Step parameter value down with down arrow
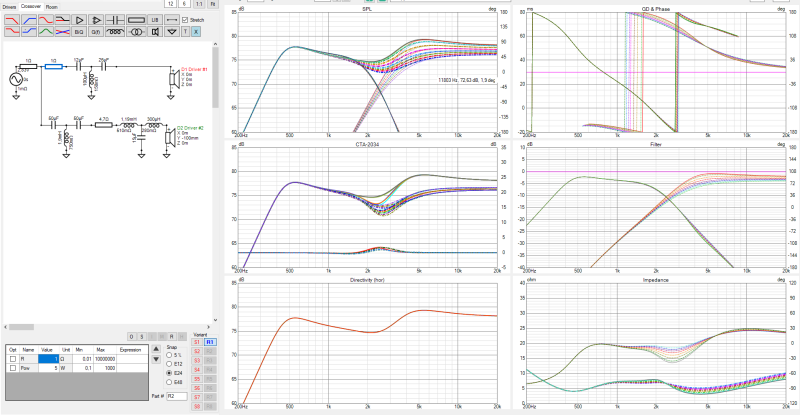Viewport: 800px width, 415px height. point(157,359)
